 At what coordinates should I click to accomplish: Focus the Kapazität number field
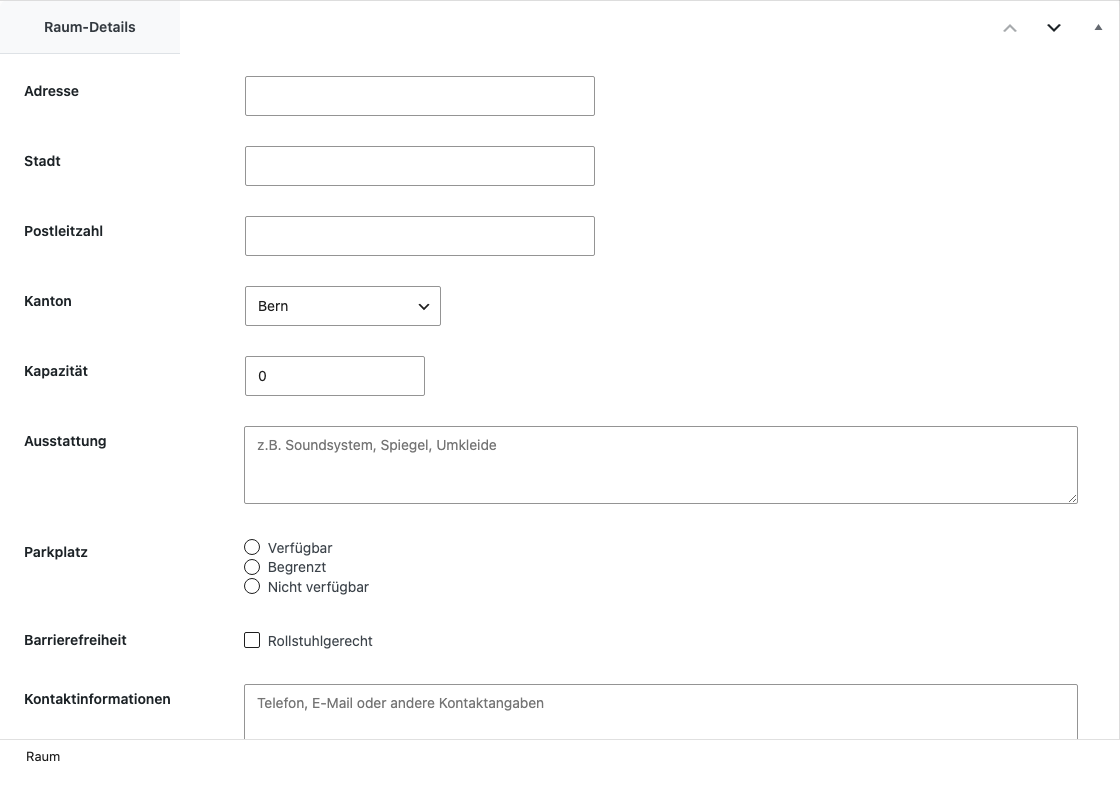(x=335, y=376)
